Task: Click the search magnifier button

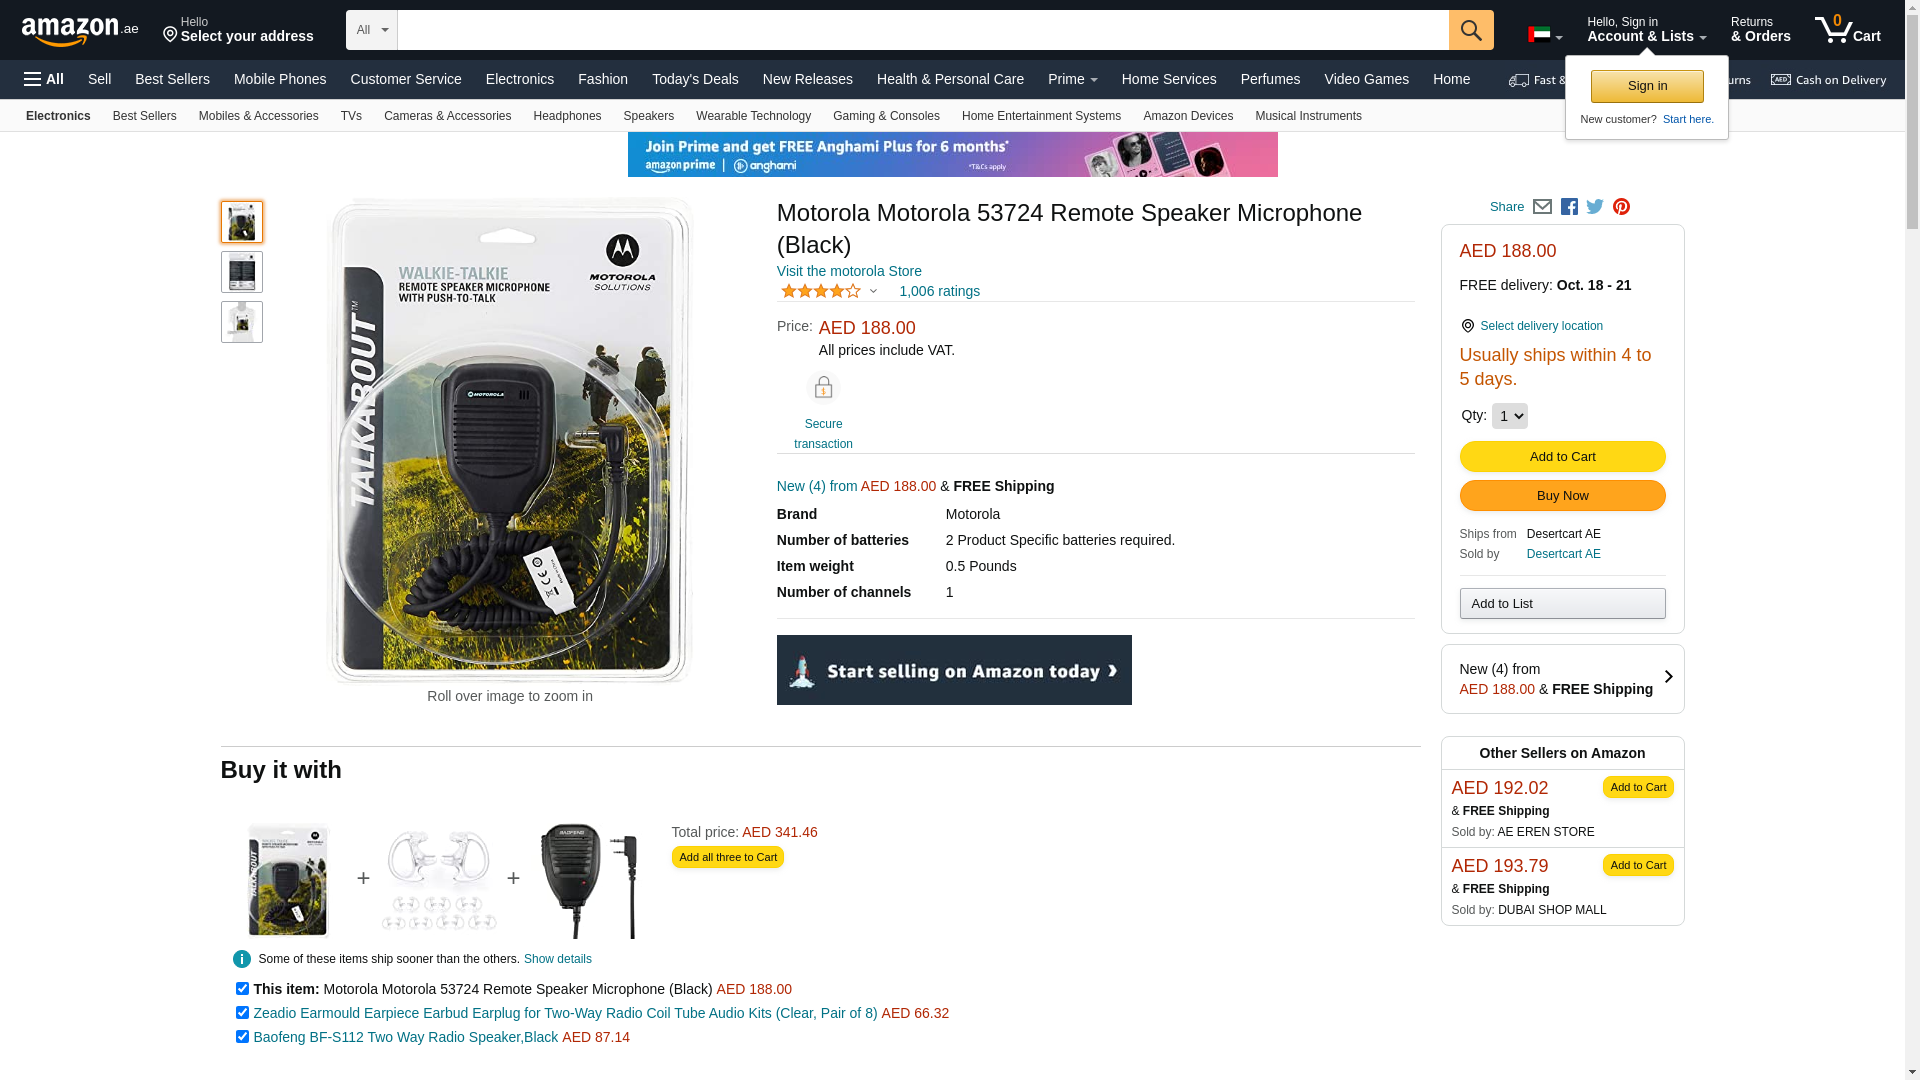Action: (x=1470, y=30)
